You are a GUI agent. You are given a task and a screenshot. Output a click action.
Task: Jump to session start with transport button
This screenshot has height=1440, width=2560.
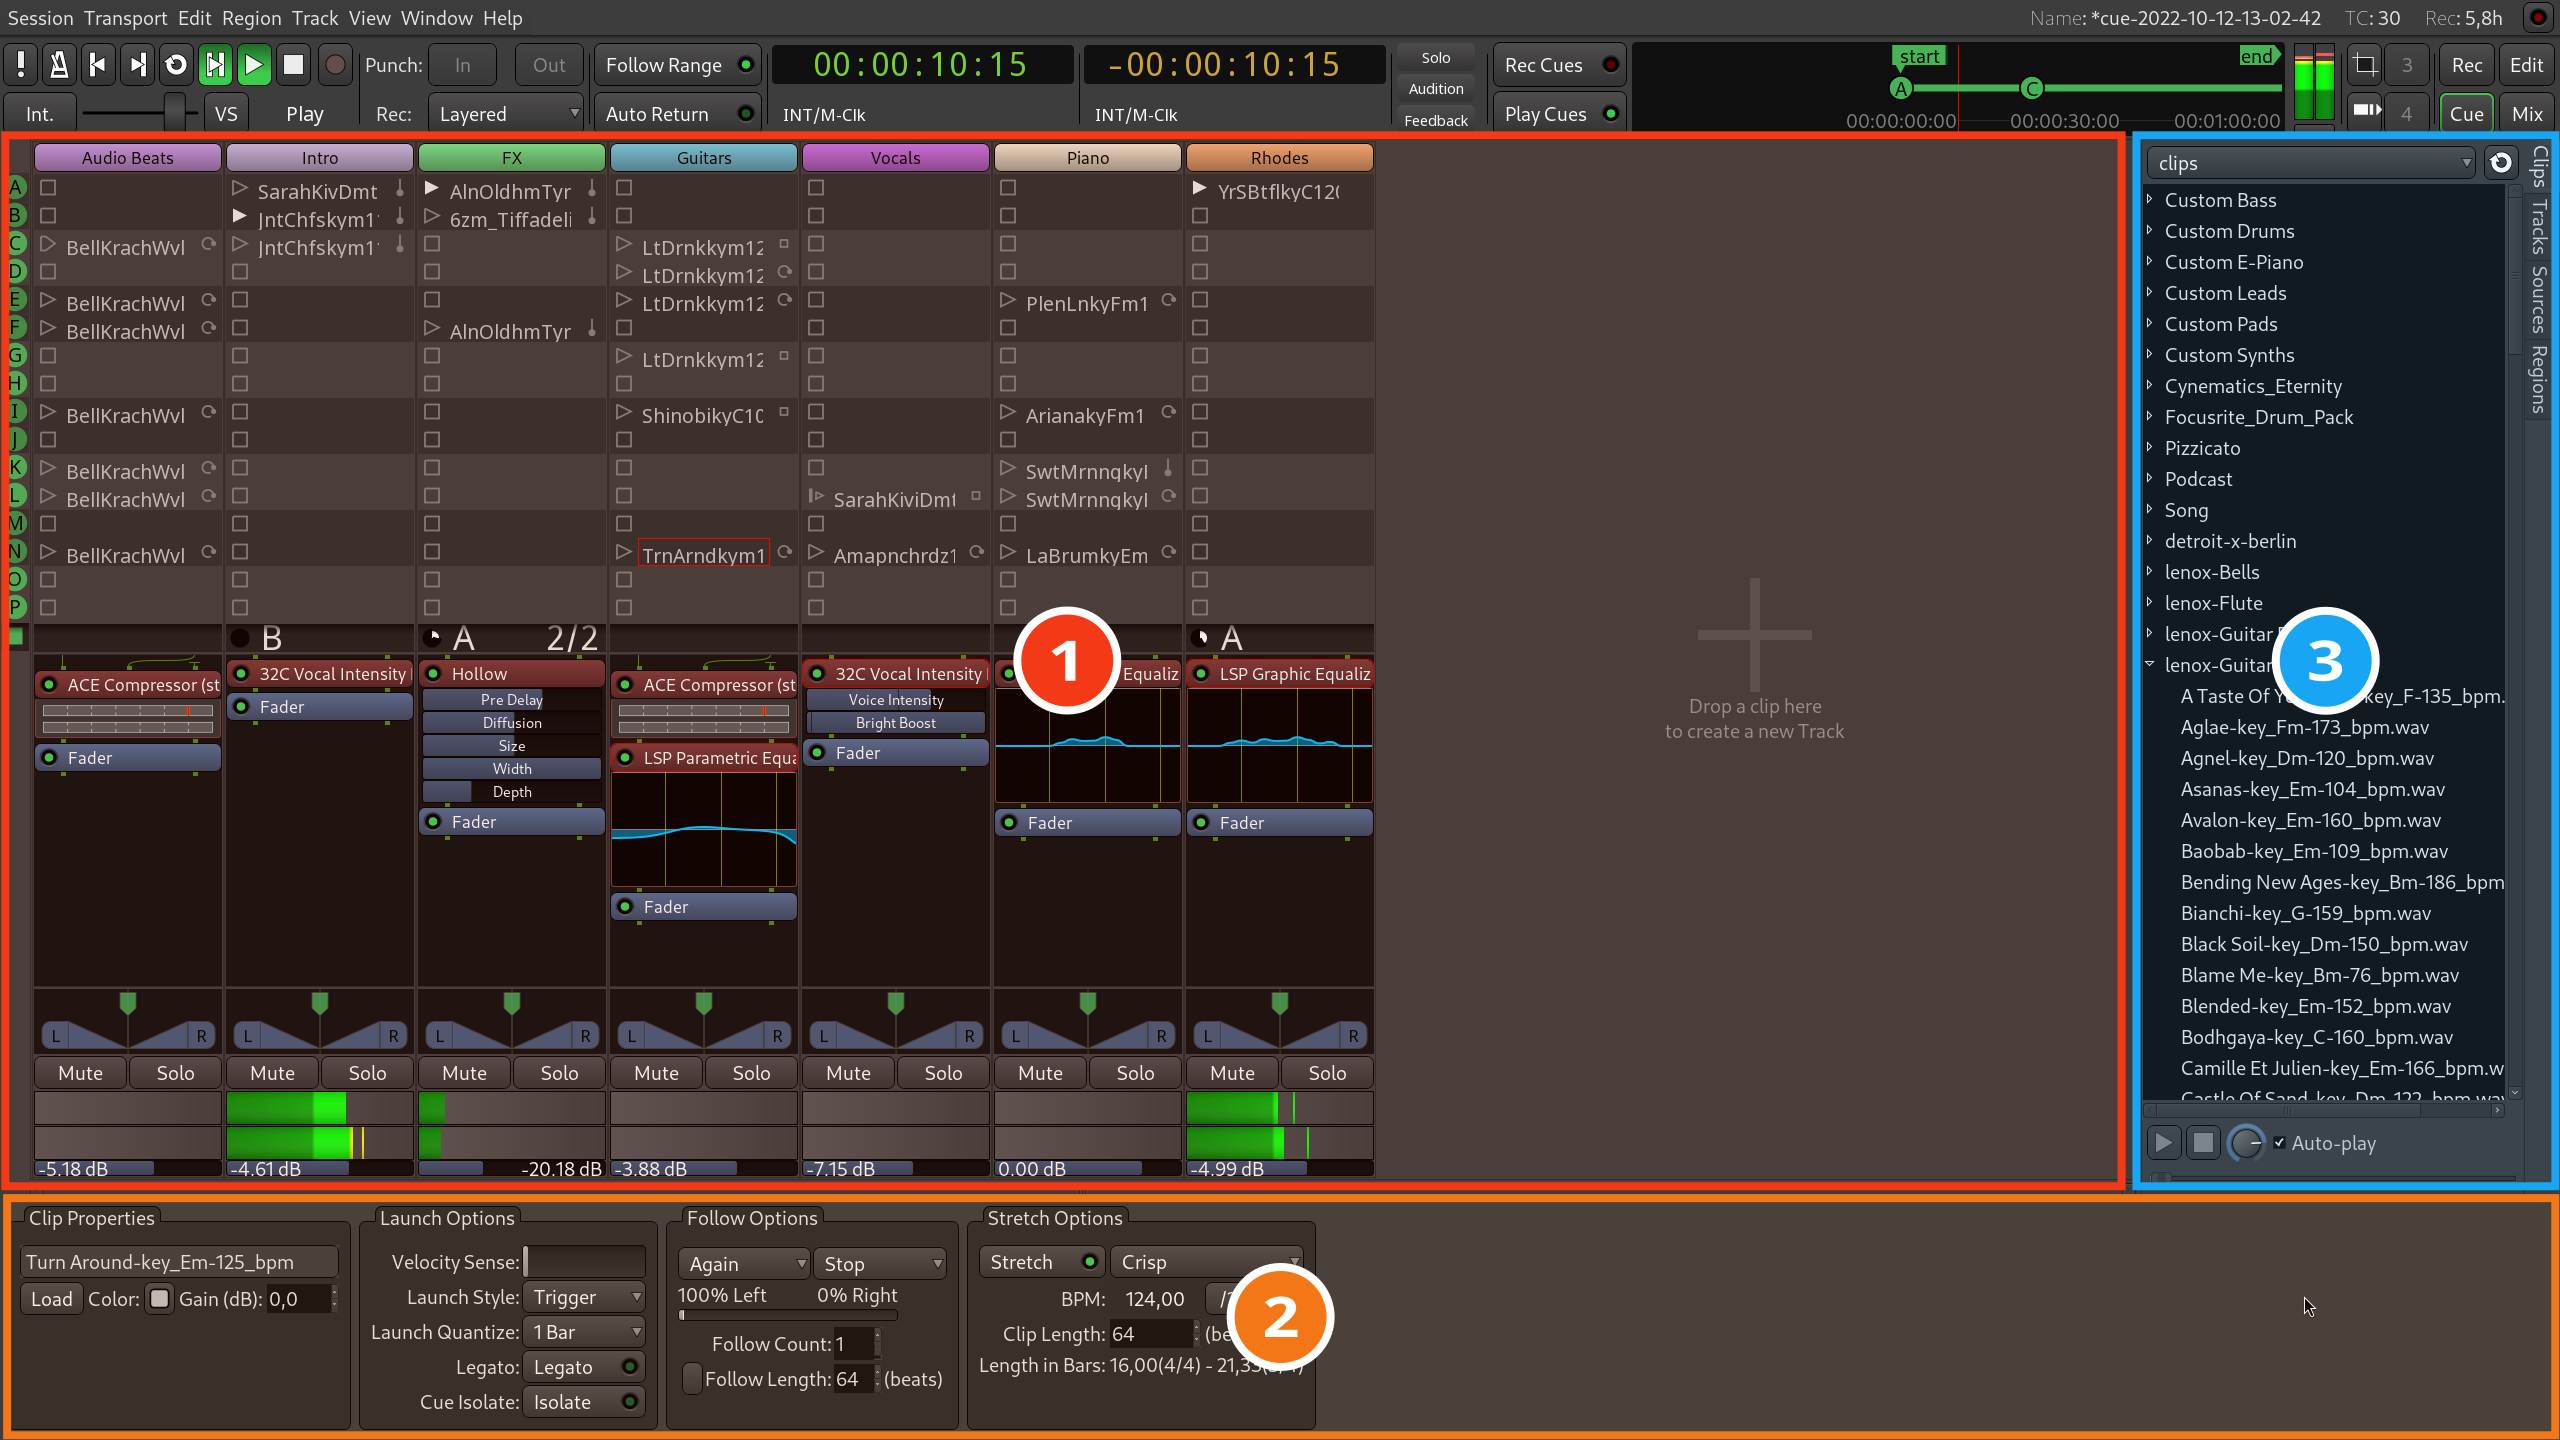[x=98, y=65]
